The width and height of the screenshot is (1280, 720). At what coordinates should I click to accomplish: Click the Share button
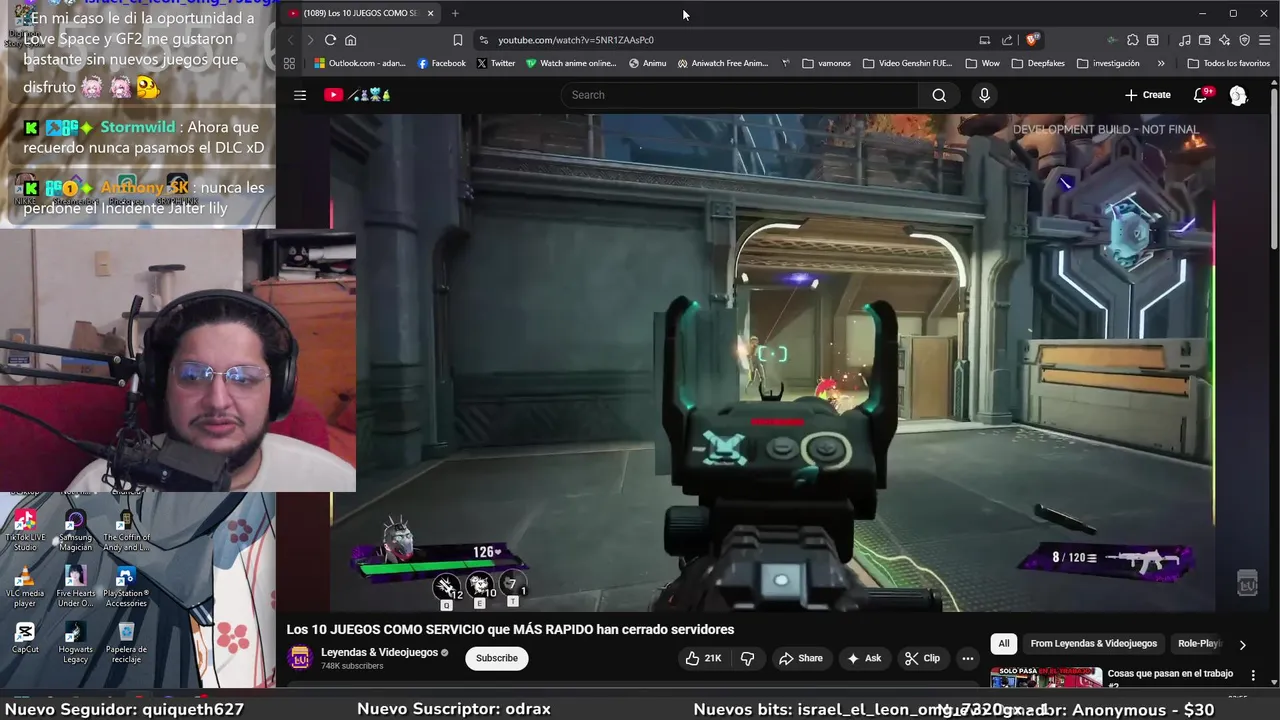pos(801,658)
